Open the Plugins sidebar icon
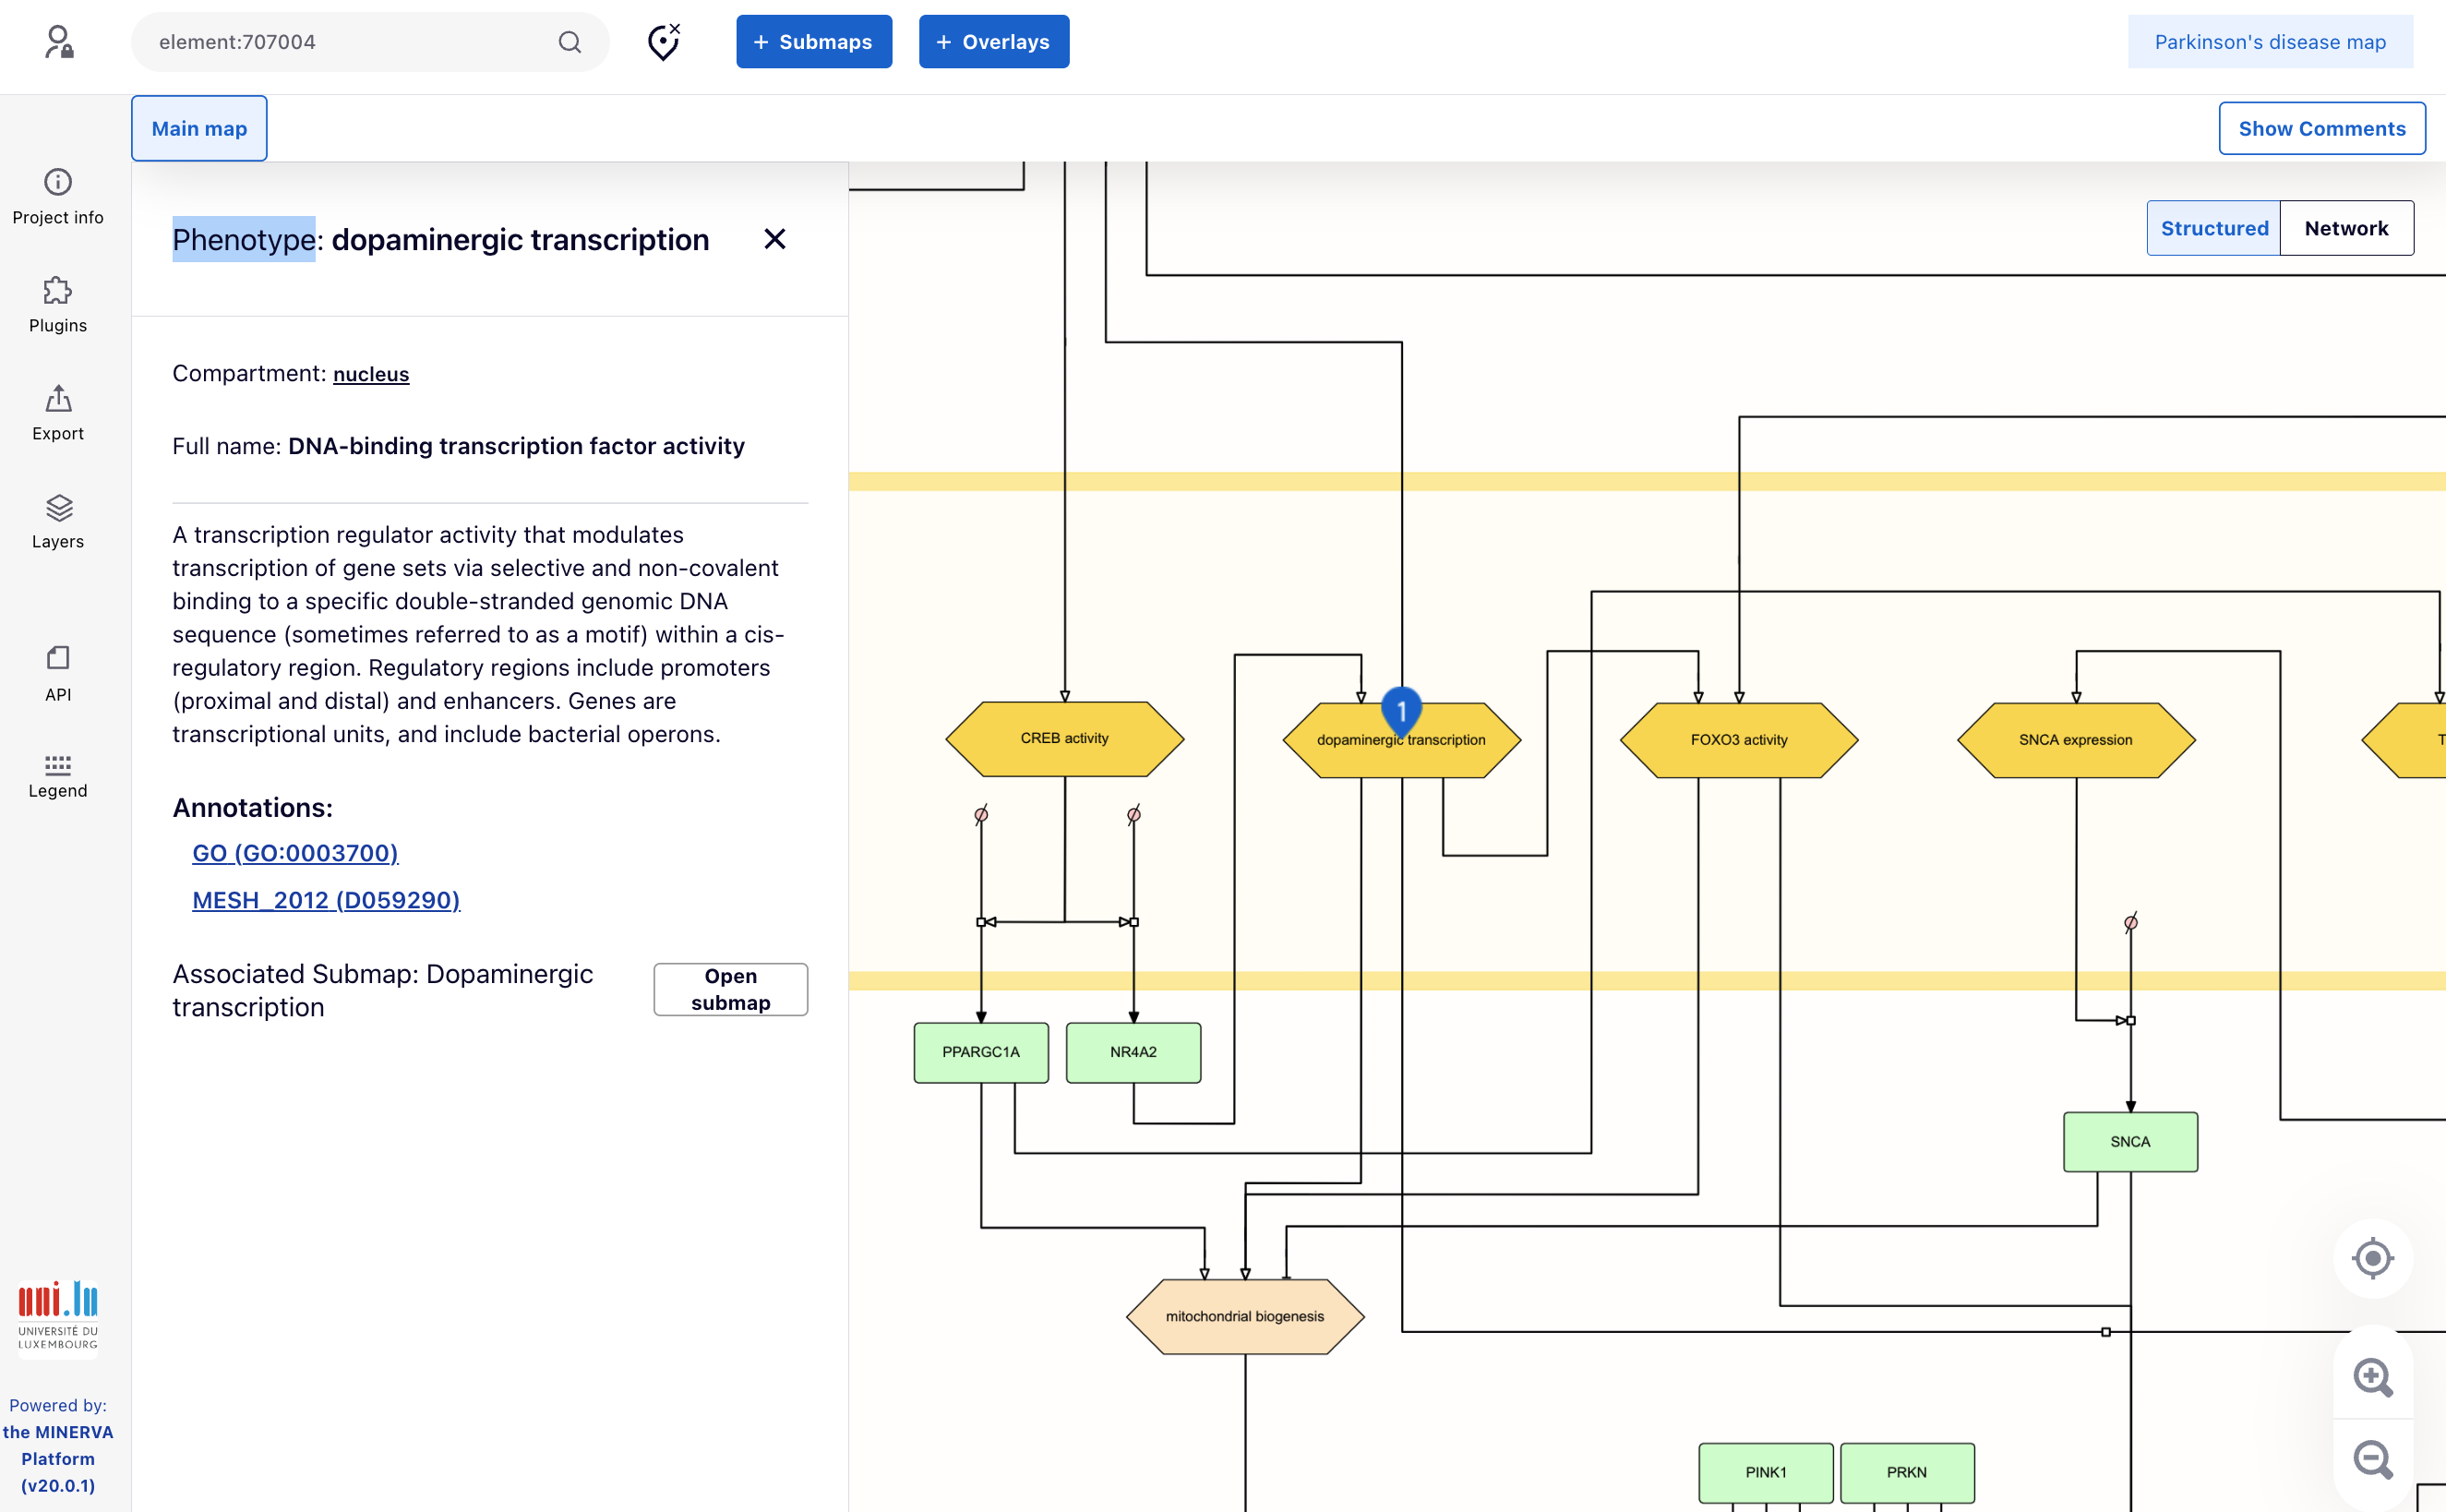 [58, 304]
